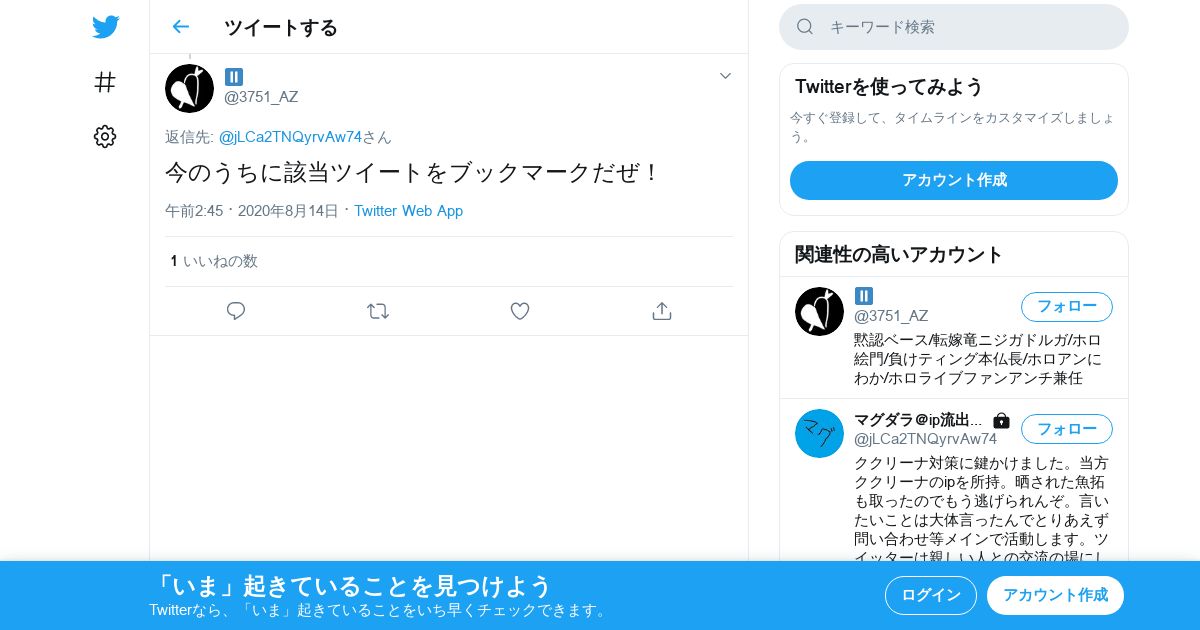Image resolution: width=1200 pixels, height=630 pixels.
Task: Reply using the speech bubble icon
Action: (236, 311)
